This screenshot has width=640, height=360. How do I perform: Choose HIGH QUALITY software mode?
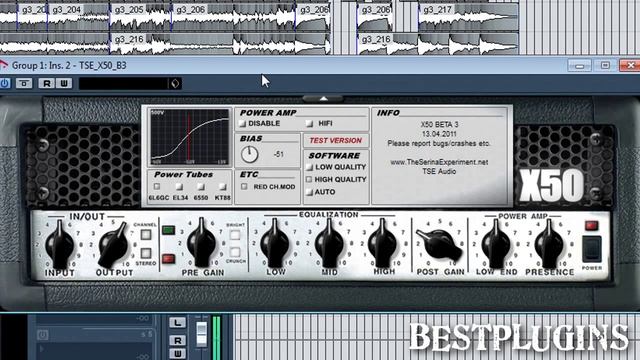pyautogui.click(x=309, y=179)
